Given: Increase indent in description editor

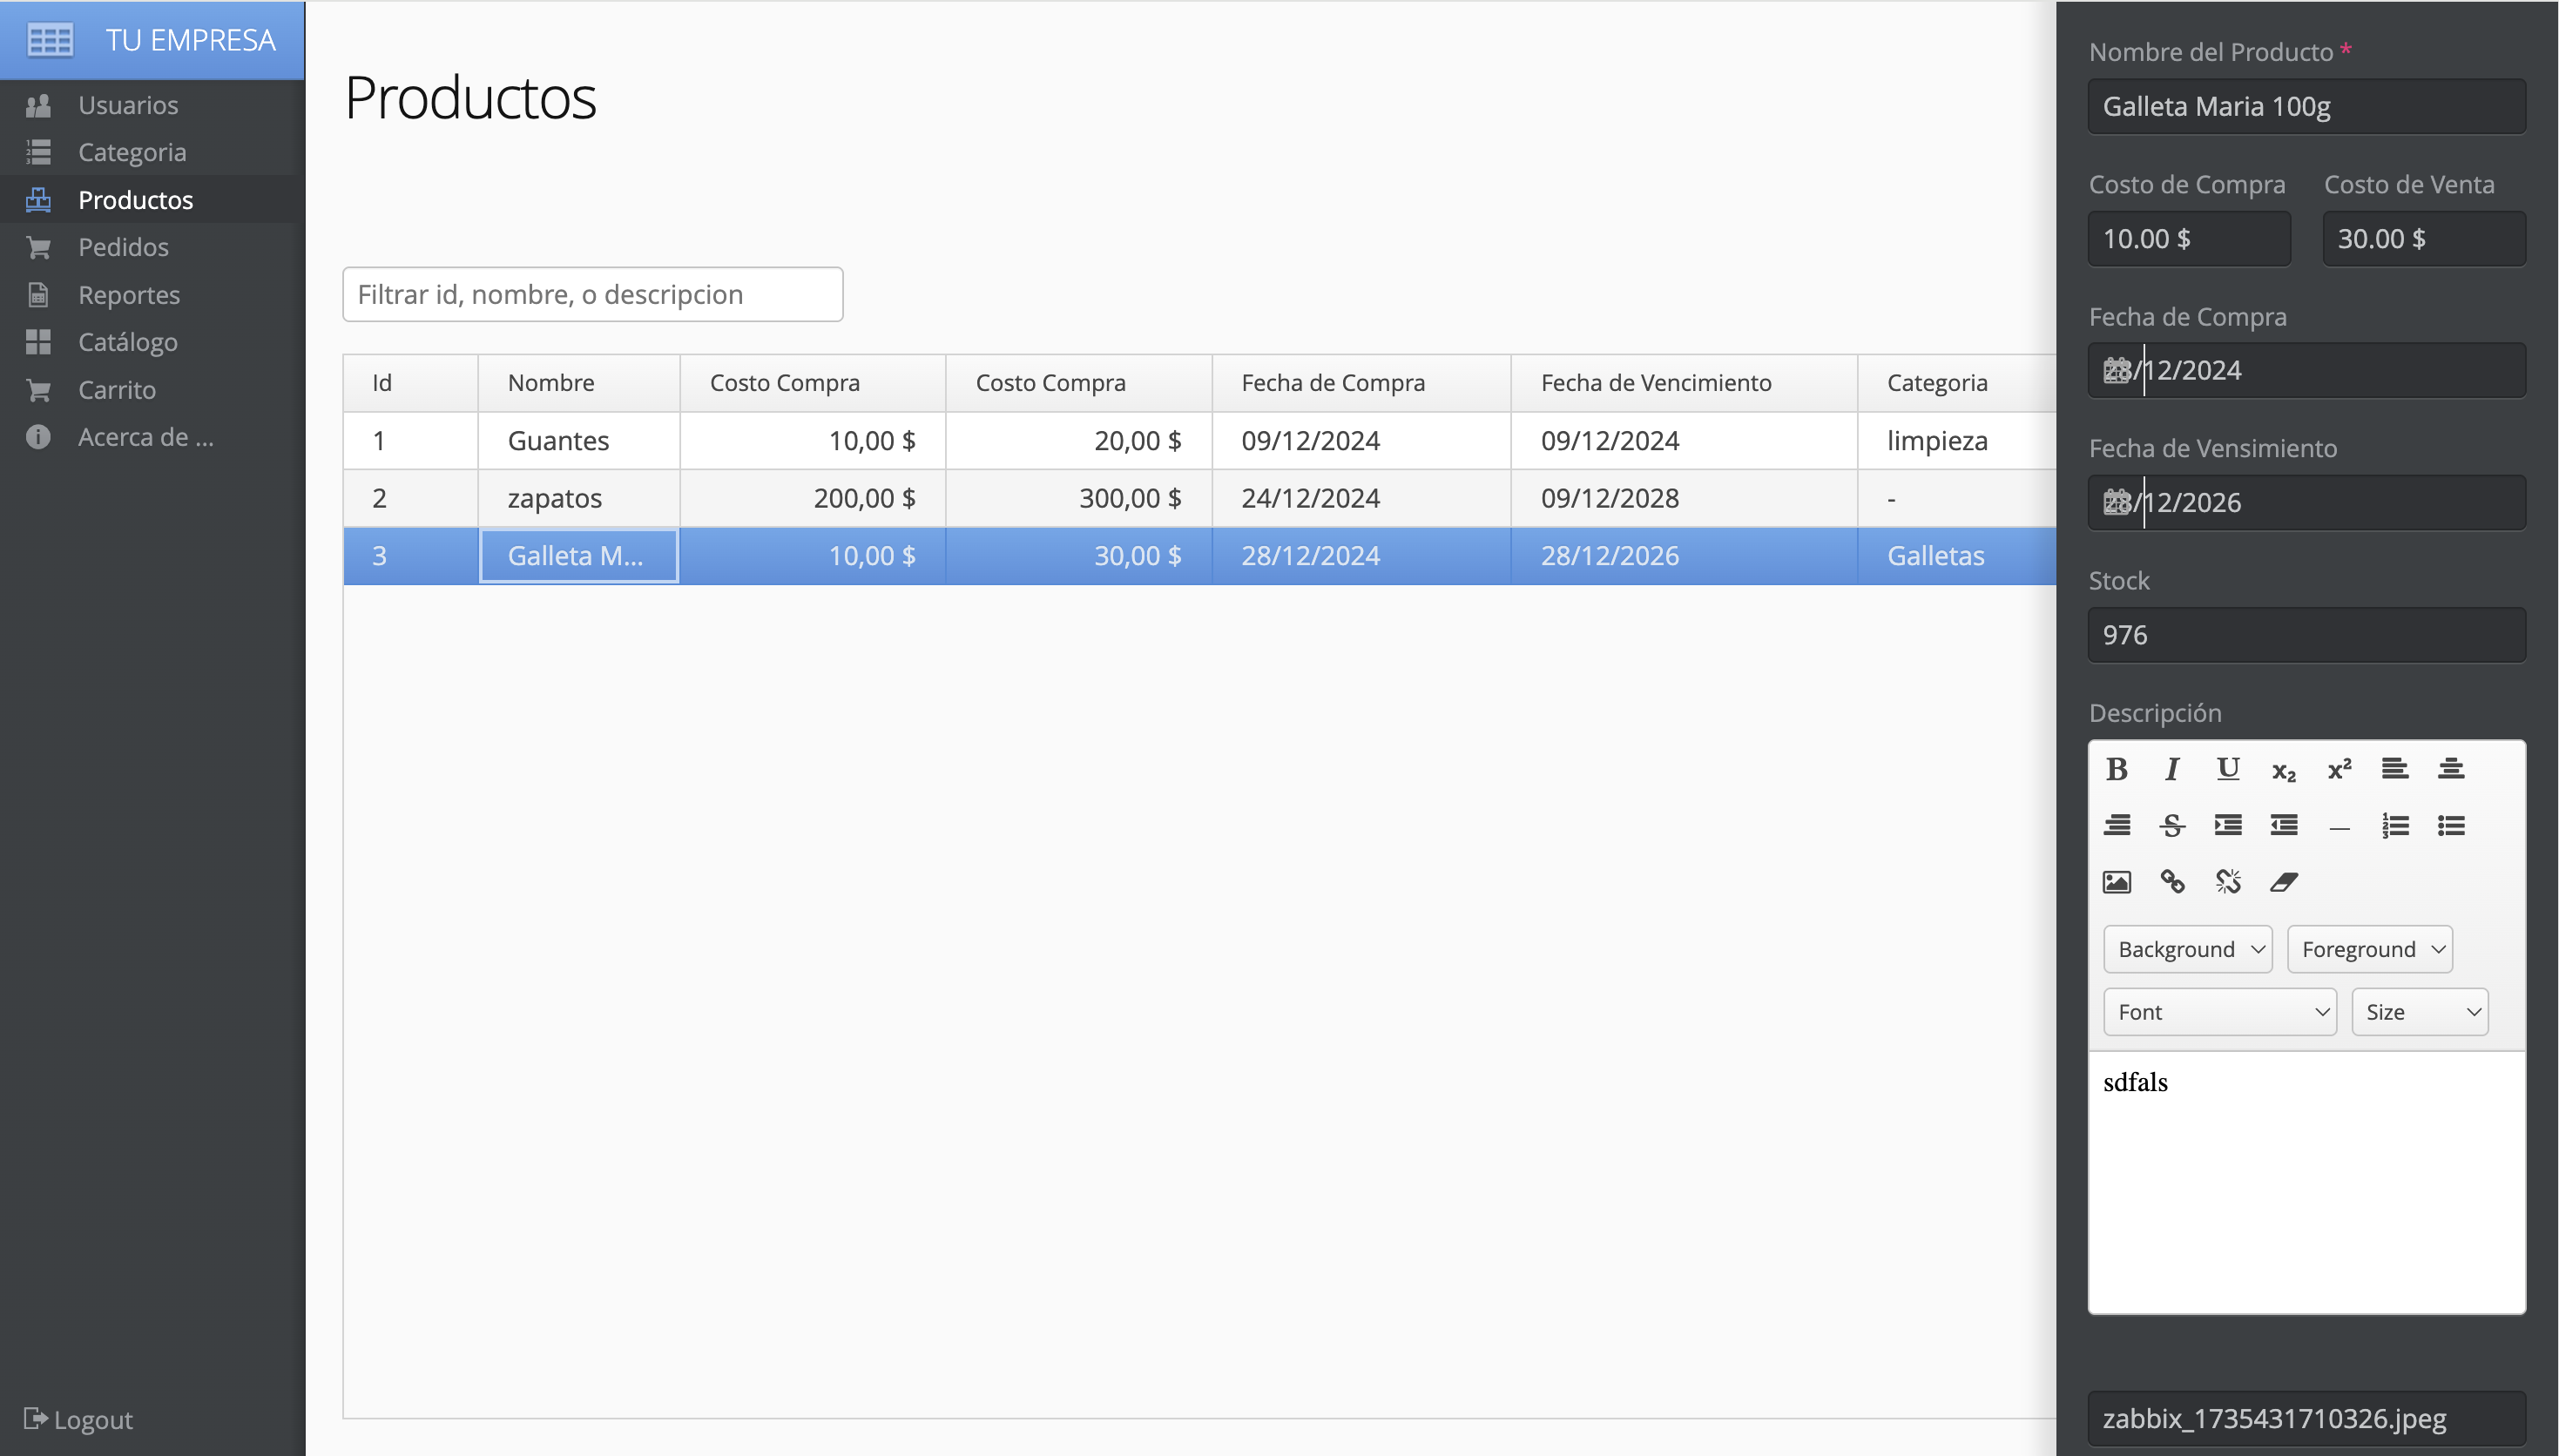Looking at the screenshot, I should pyautogui.click(x=2228, y=825).
